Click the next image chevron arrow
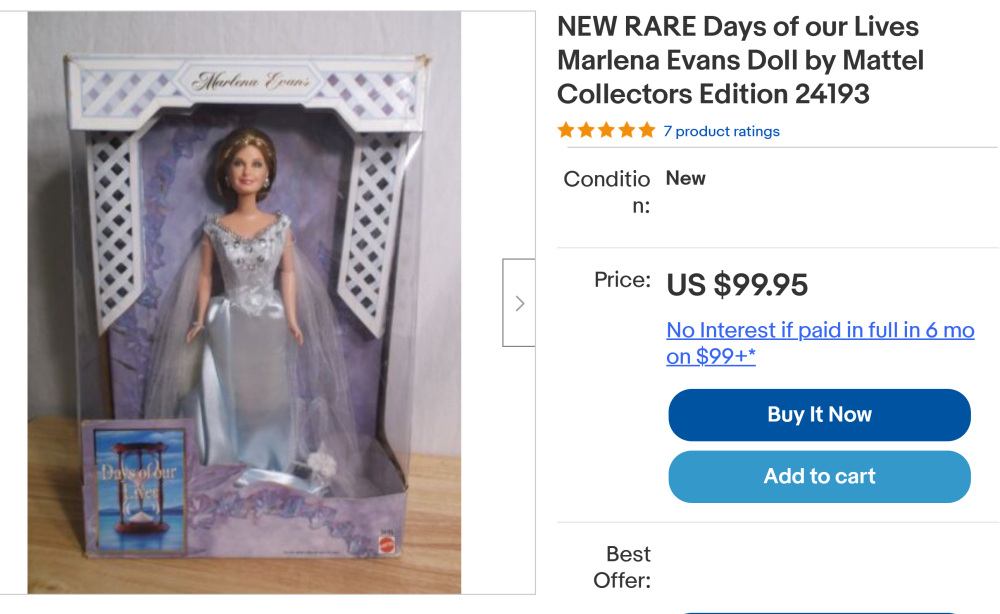 (x=519, y=303)
